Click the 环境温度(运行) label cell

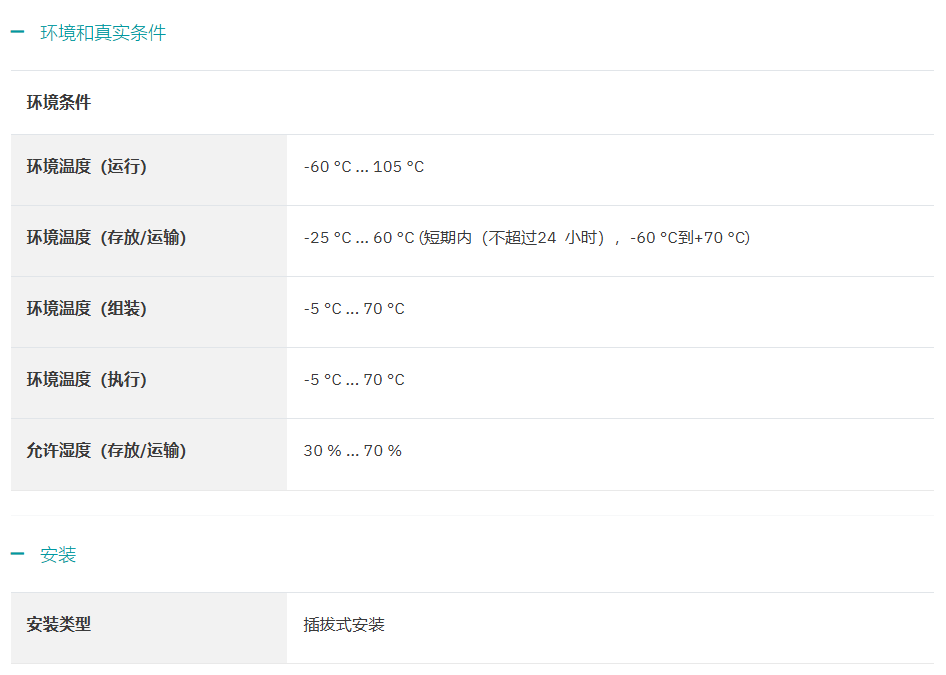click(87, 167)
